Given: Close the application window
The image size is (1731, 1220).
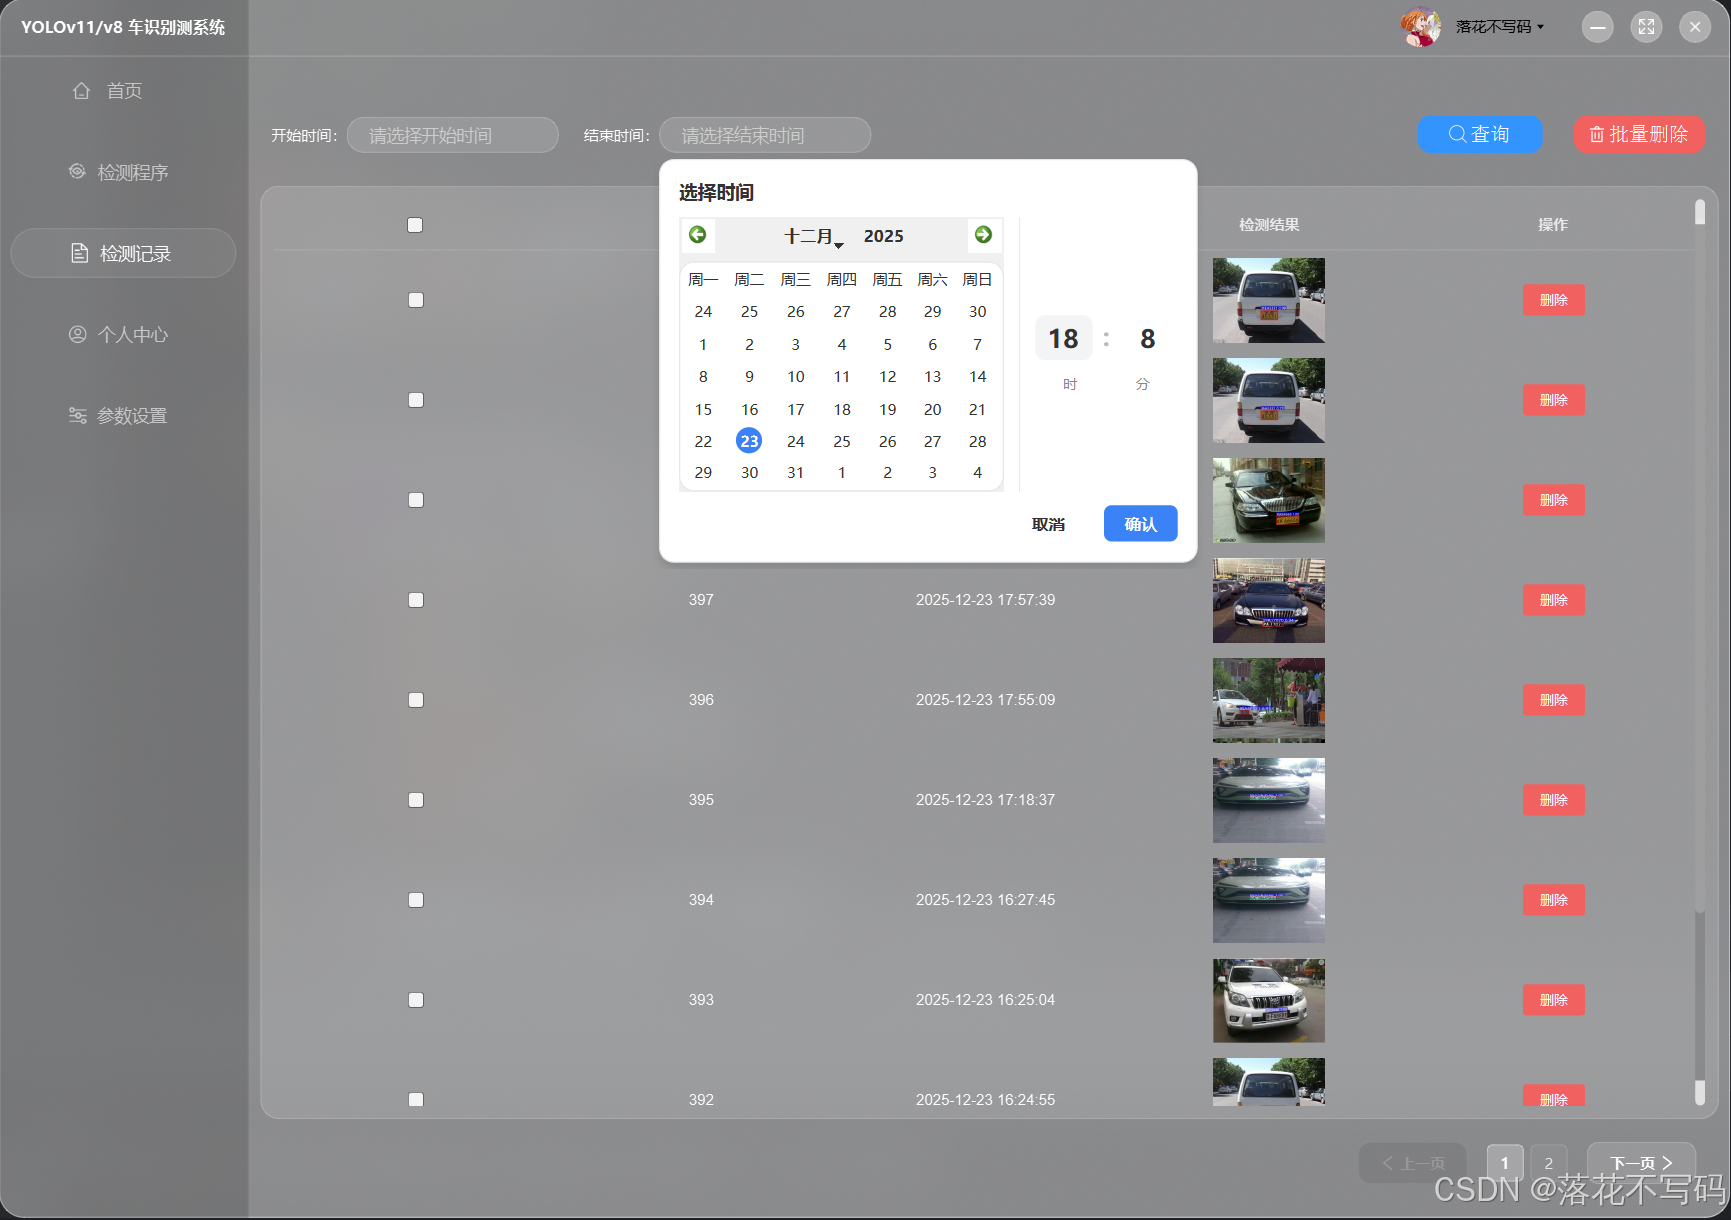Looking at the screenshot, I should click(x=1695, y=27).
